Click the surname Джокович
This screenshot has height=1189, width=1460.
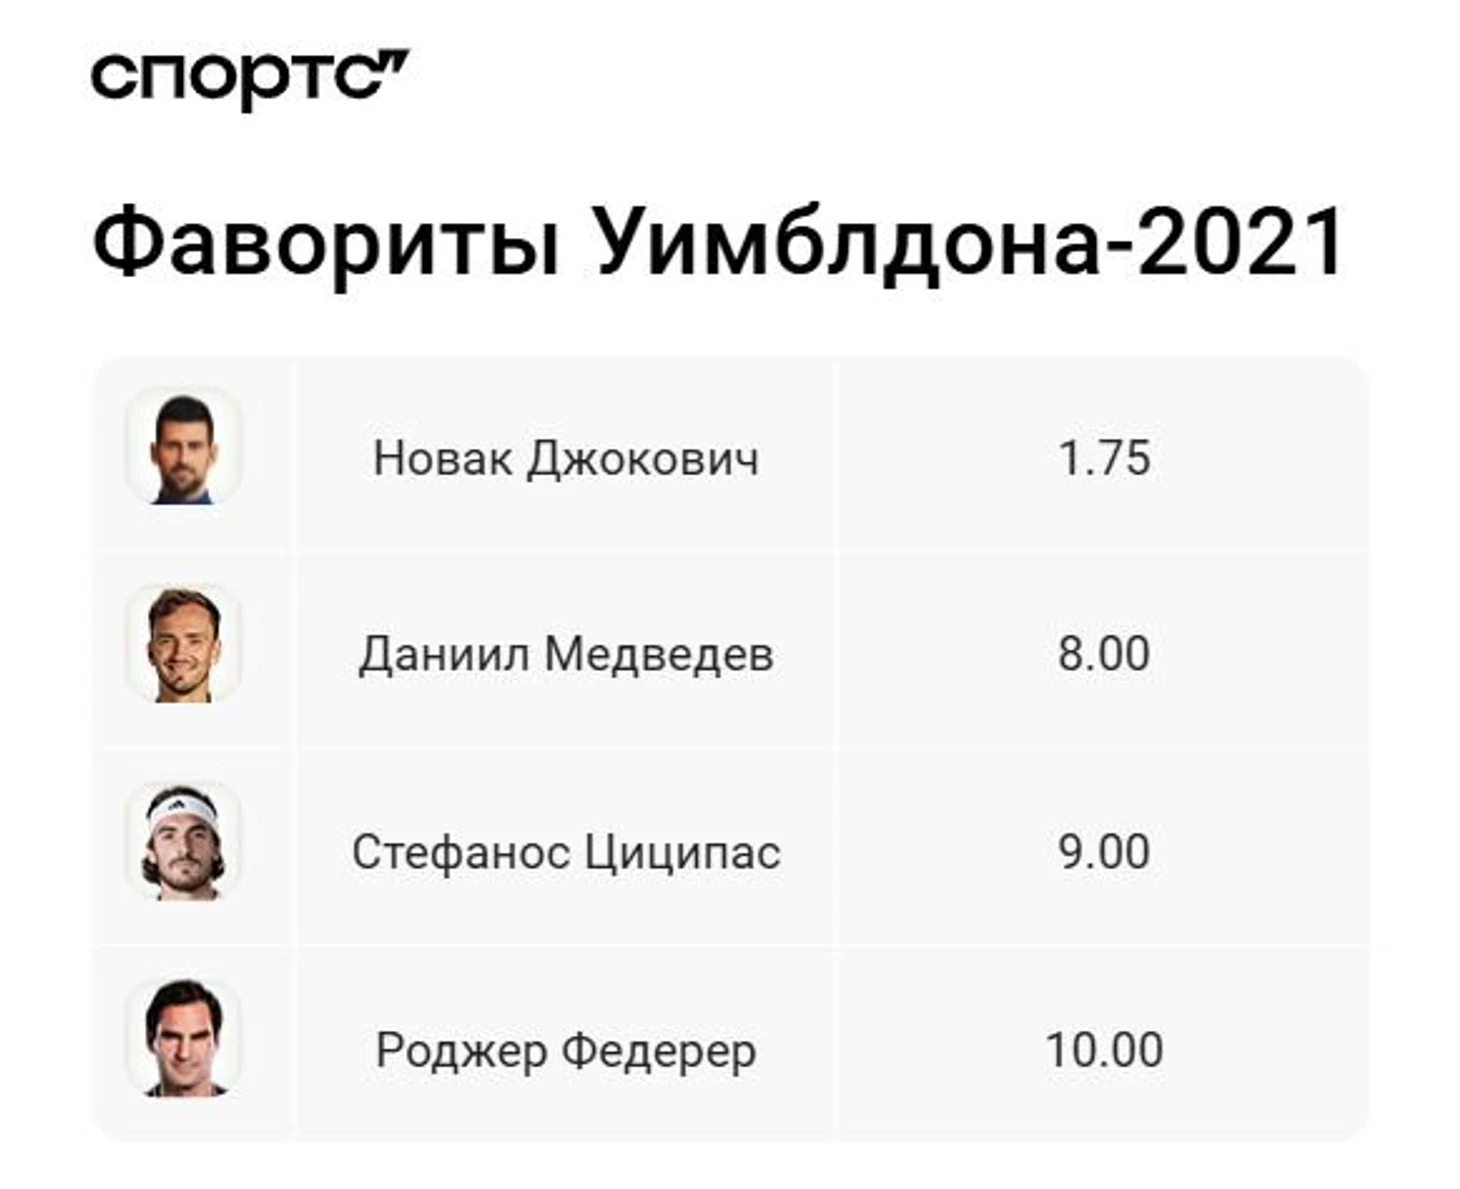click(x=642, y=459)
